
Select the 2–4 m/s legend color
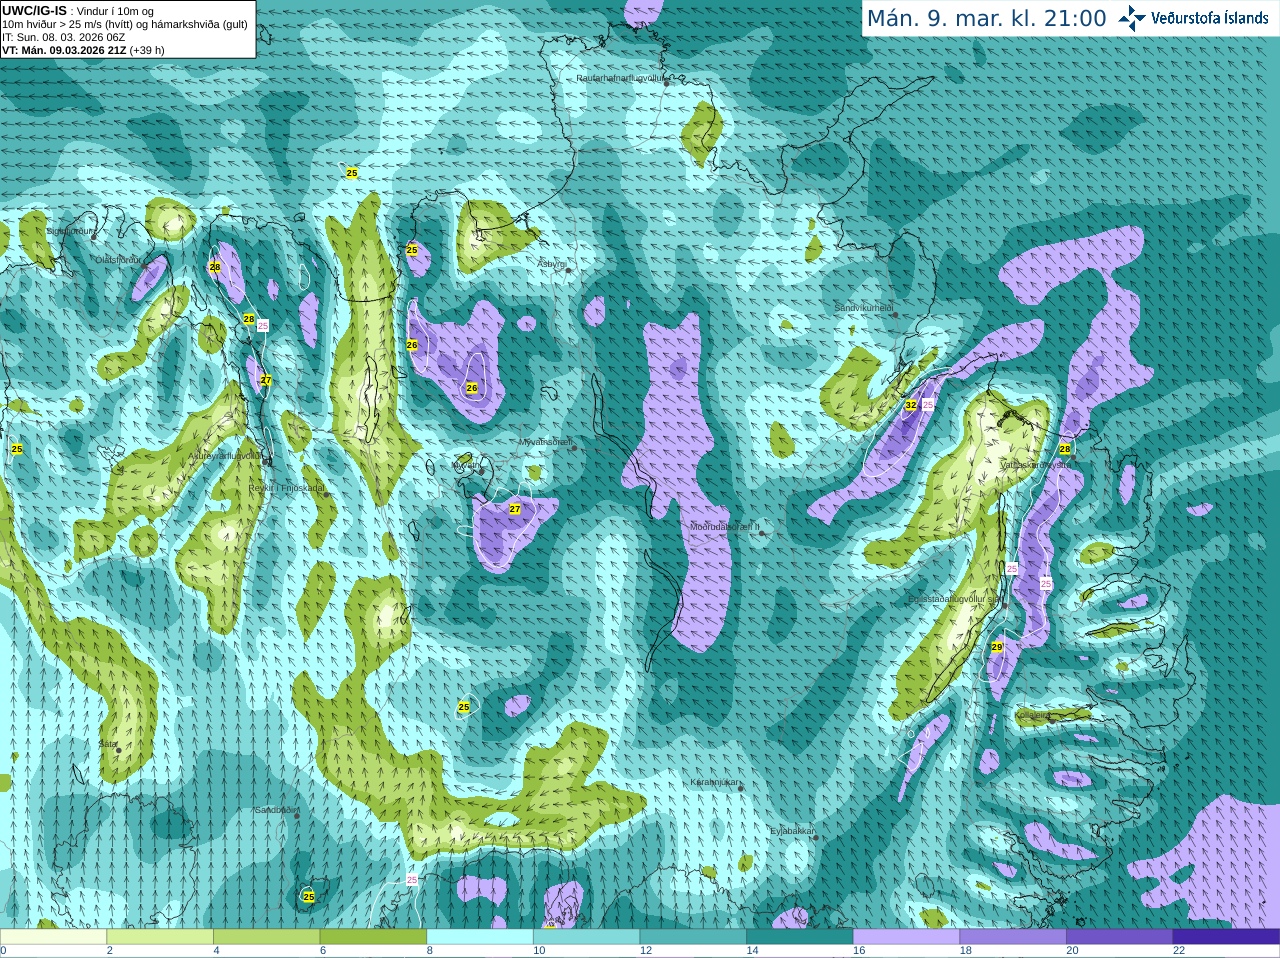point(160,936)
